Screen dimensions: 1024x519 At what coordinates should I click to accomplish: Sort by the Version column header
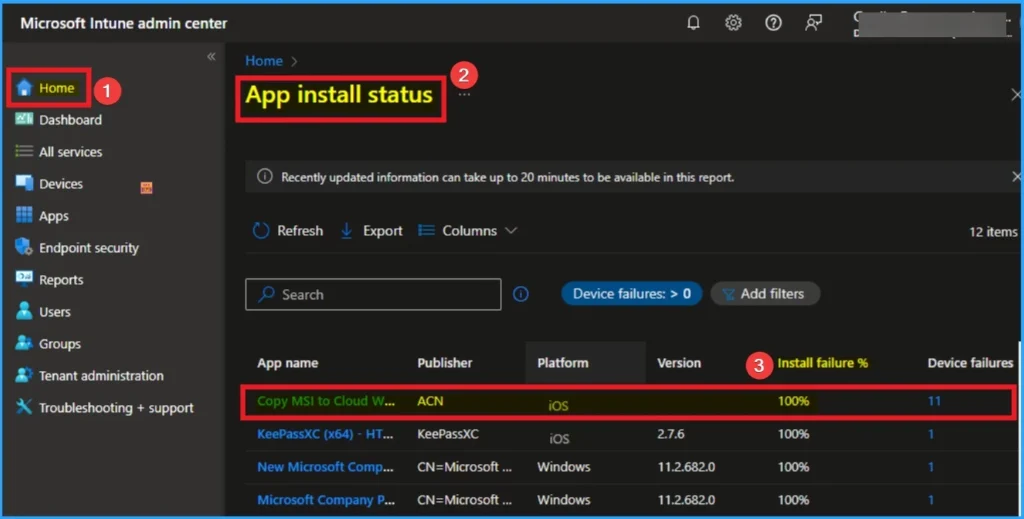point(679,363)
